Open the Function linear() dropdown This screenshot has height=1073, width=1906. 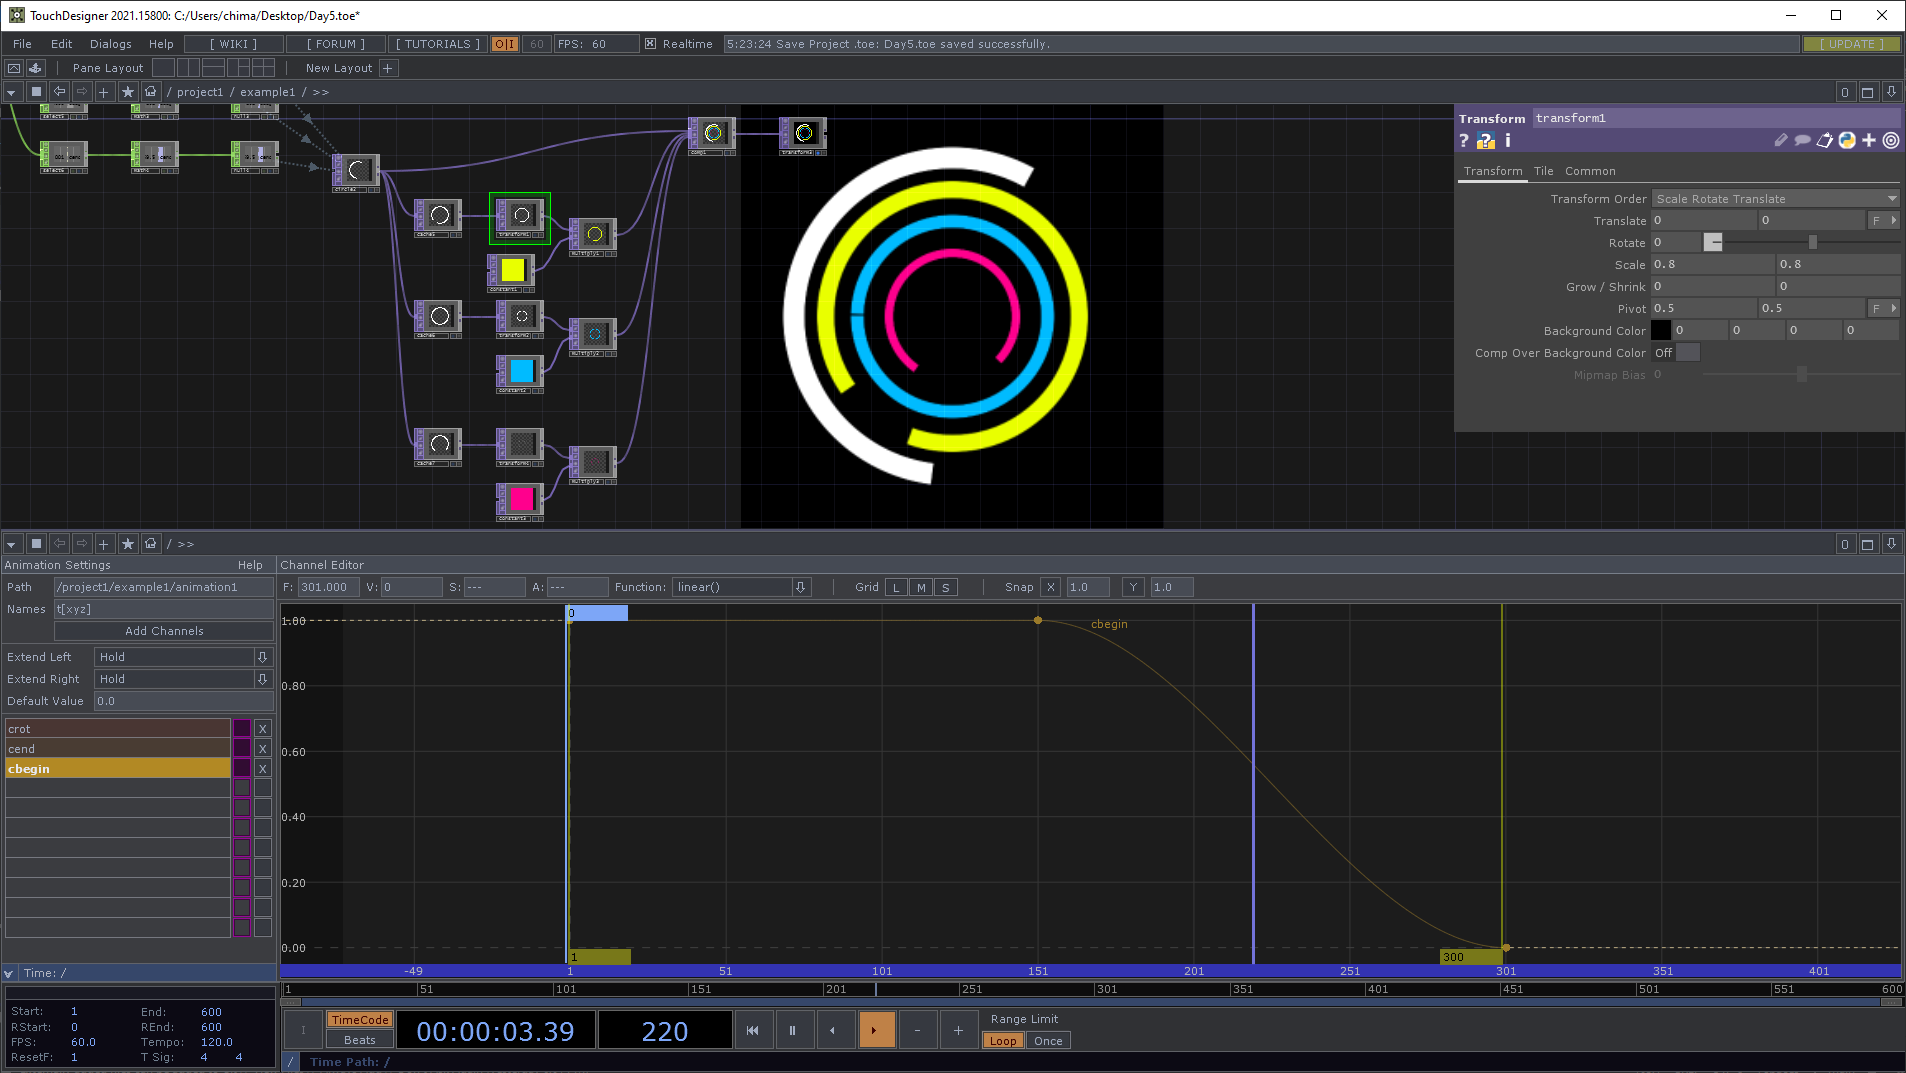pyautogui.click(x=800, y=587)
